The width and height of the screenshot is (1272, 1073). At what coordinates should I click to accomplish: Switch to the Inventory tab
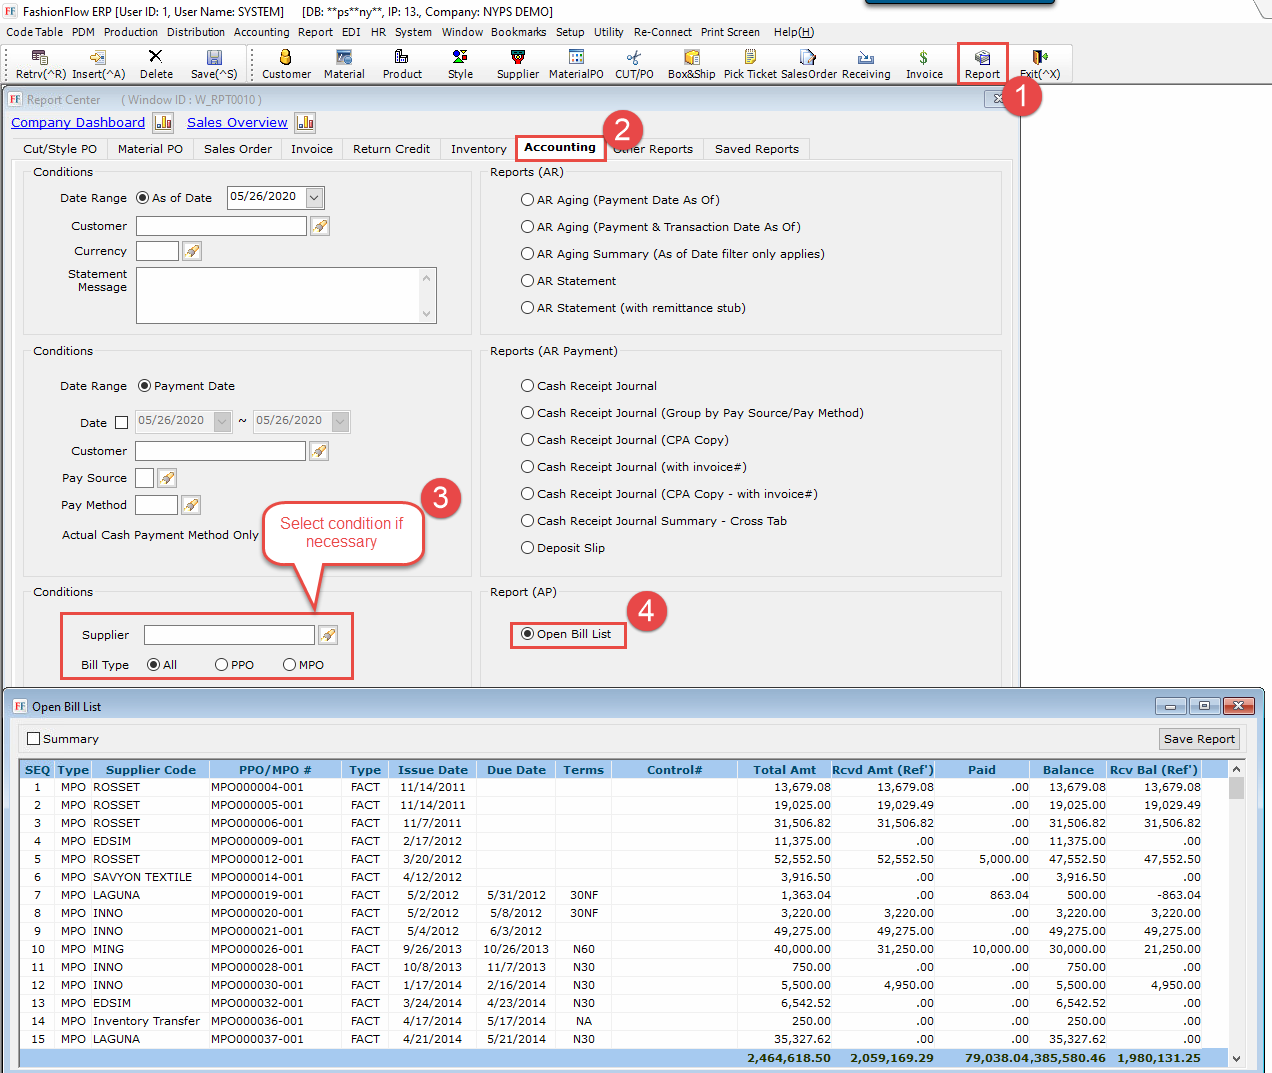point(478,149)
